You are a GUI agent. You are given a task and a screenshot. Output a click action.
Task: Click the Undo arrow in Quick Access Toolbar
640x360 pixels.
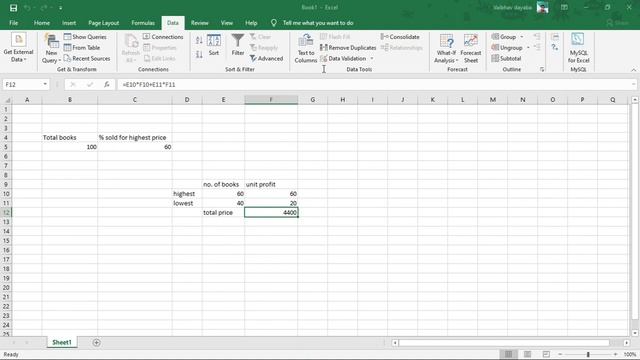(27, 8)
